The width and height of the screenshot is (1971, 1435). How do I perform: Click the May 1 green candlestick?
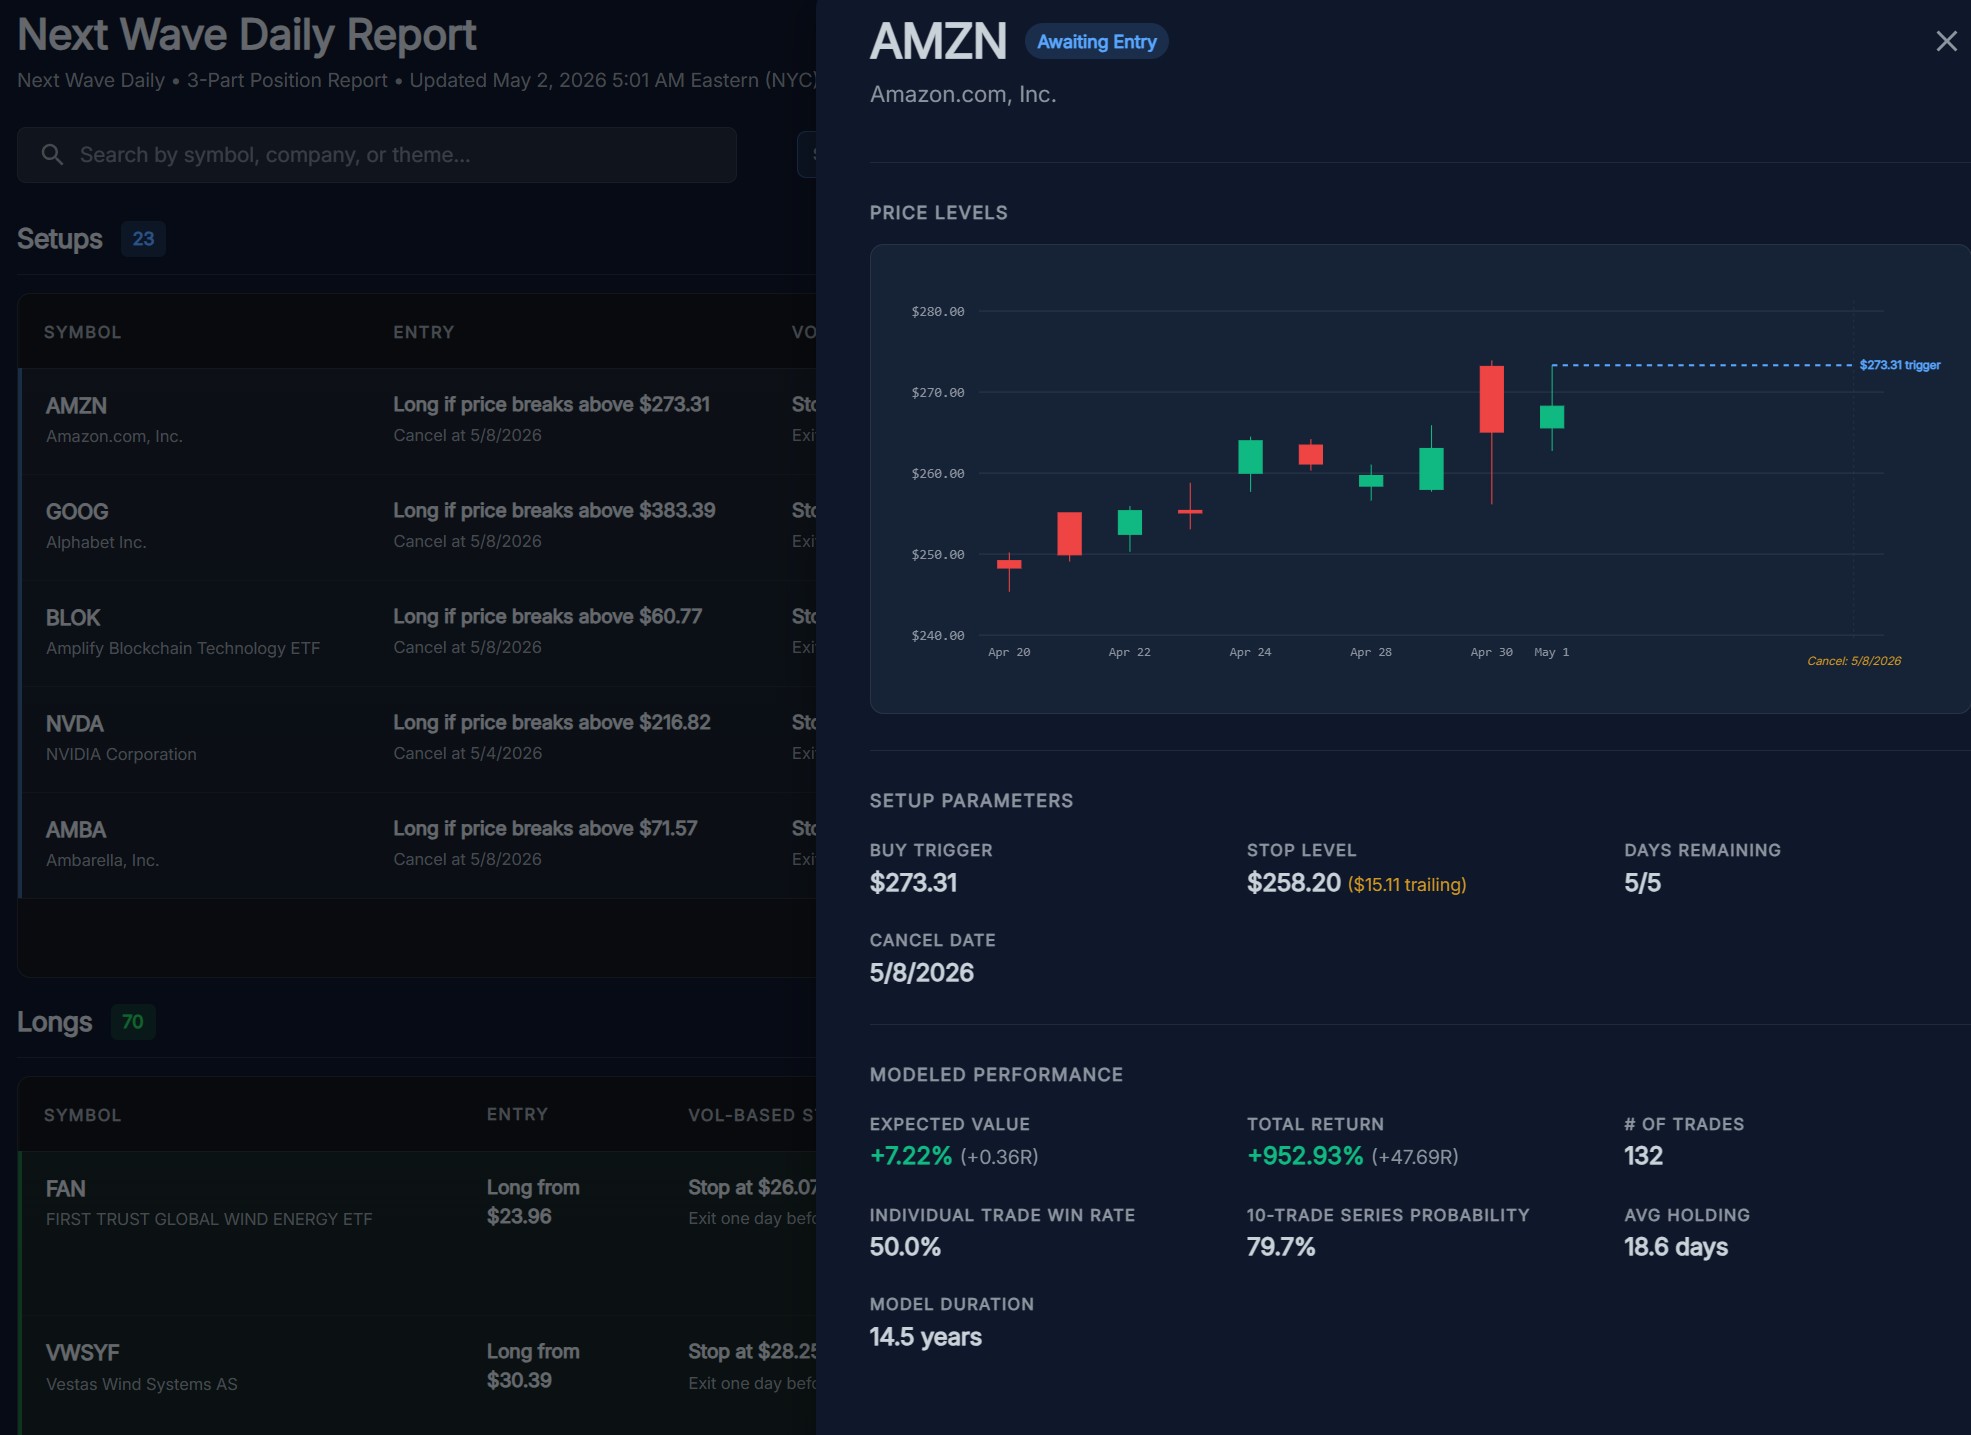(1552, 416)
